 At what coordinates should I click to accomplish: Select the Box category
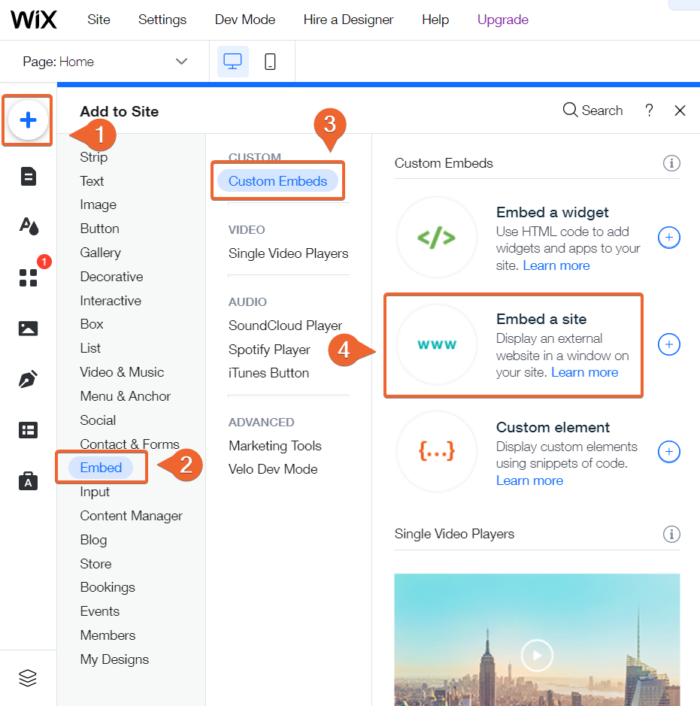[91, 324]
